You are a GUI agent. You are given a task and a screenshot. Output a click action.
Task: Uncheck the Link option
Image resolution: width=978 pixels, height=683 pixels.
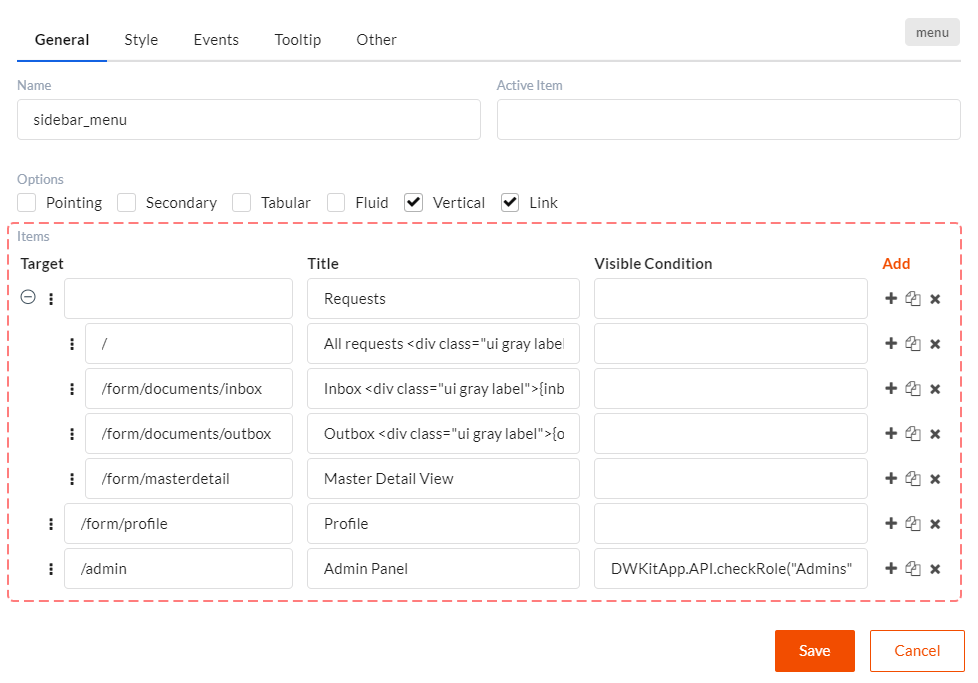coord(510,203)
